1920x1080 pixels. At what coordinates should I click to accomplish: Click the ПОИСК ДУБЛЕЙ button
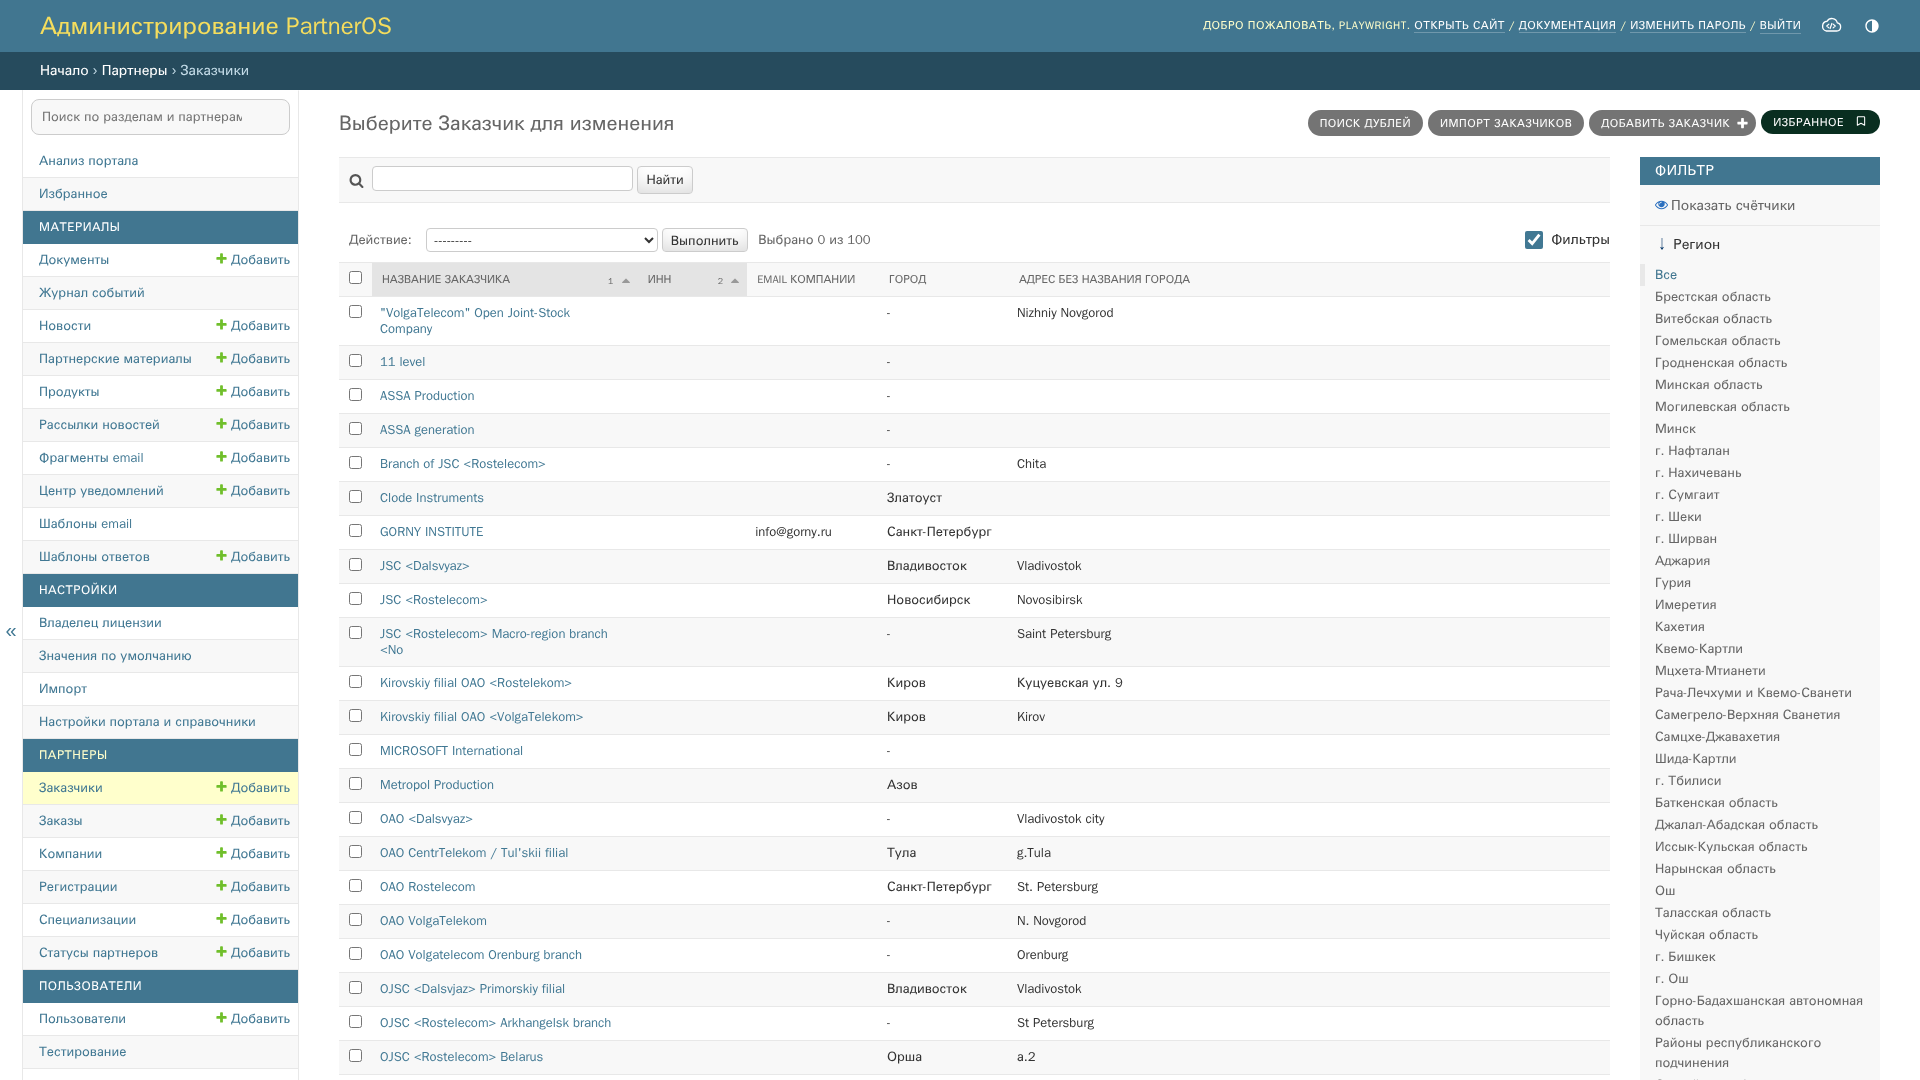tap(1365, 123)
